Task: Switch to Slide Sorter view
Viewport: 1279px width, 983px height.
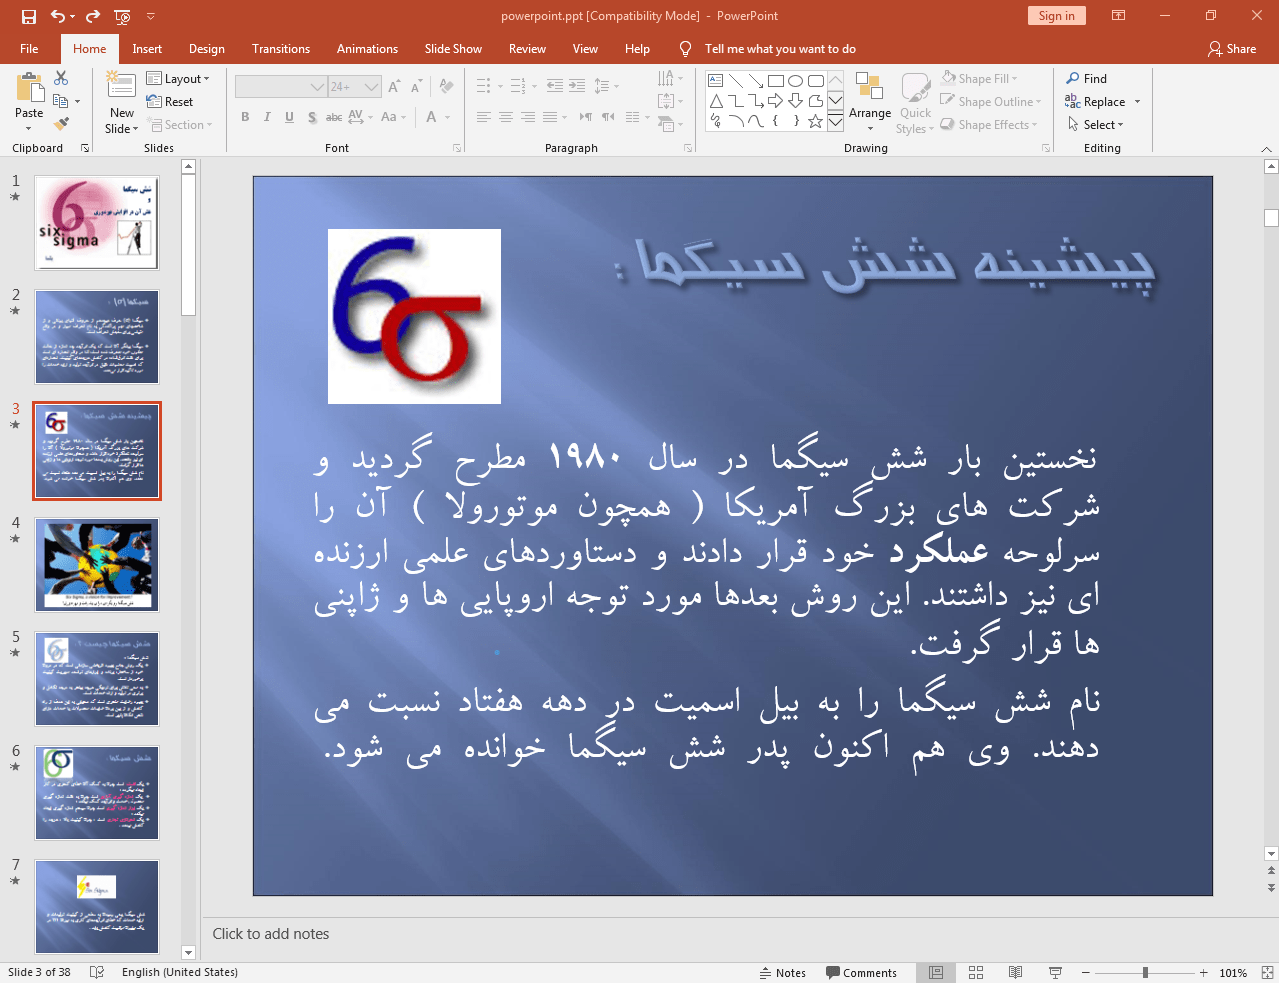Action: coord(976,972)
